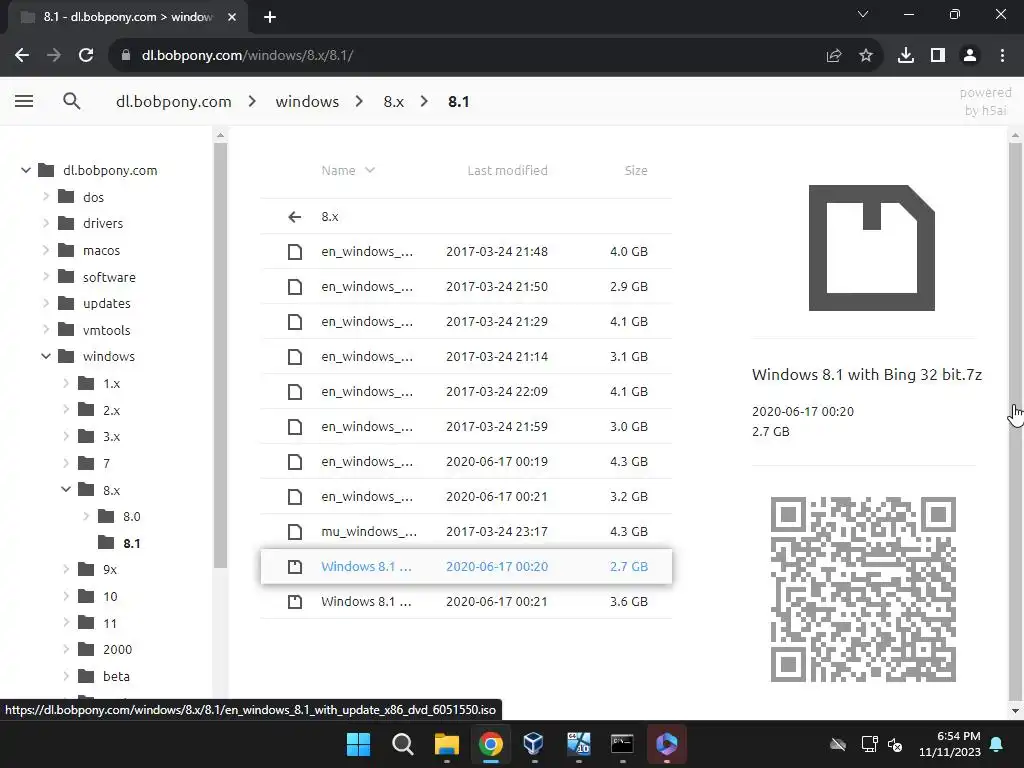Screen dimensions: 1024x768
Task: Open highlighted Windows 8.1 2.7 GB file
Action: (466, 566)
